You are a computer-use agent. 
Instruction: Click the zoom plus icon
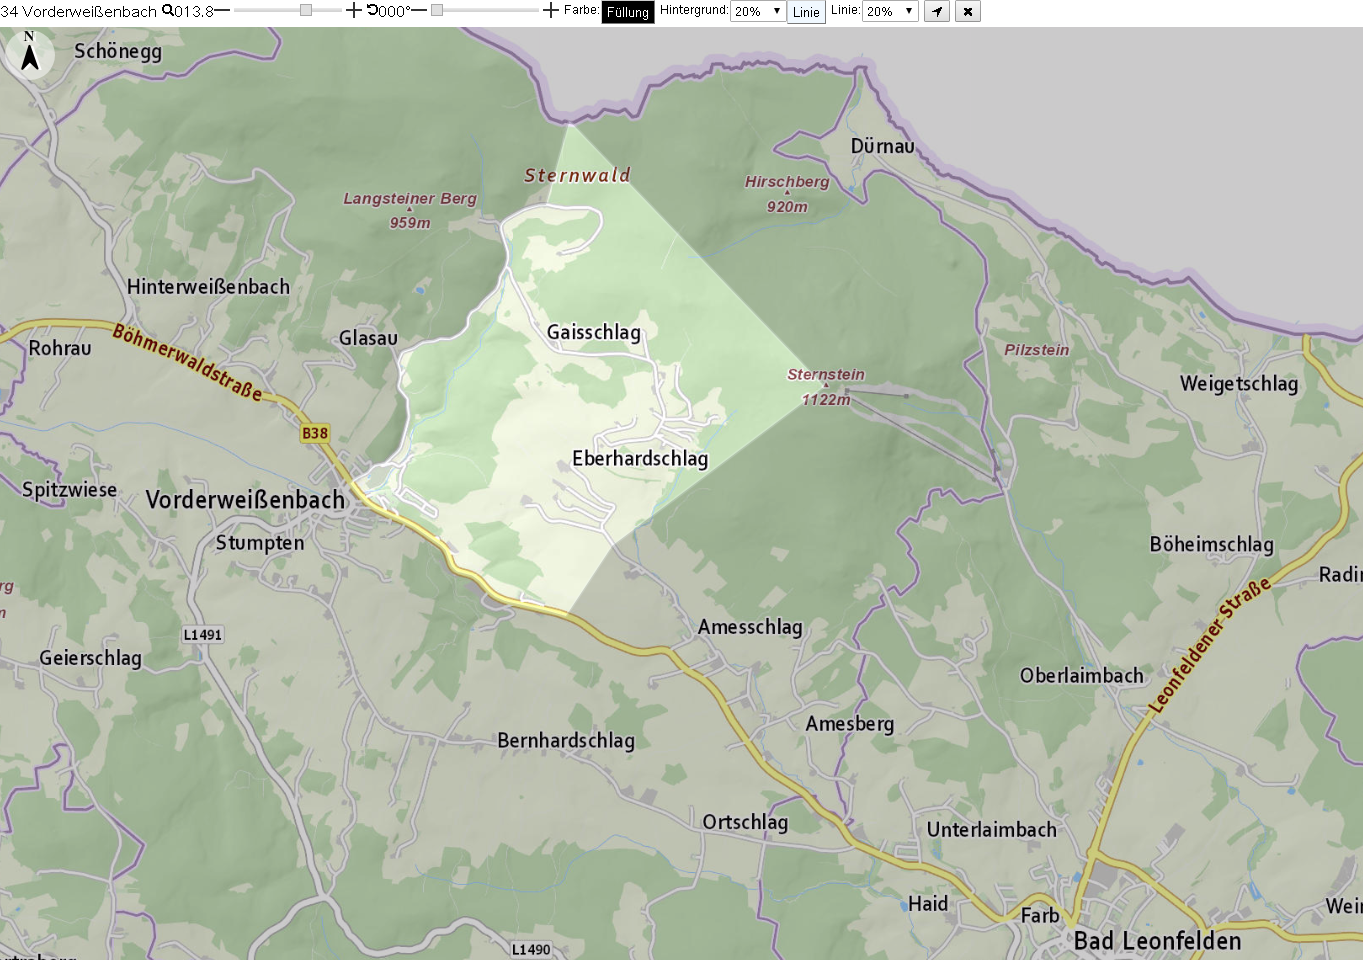point(353,10)
